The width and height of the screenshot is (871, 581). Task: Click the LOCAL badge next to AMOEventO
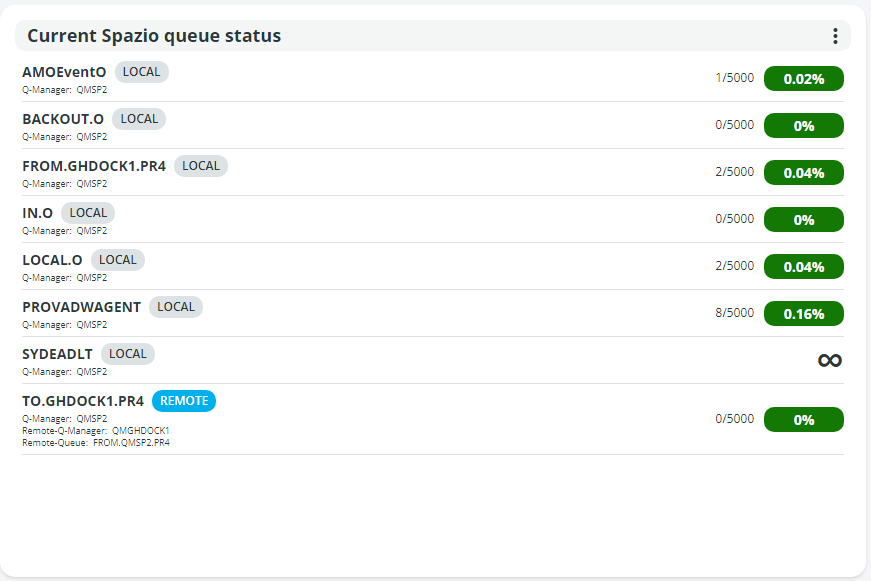[x=142, y=72]
